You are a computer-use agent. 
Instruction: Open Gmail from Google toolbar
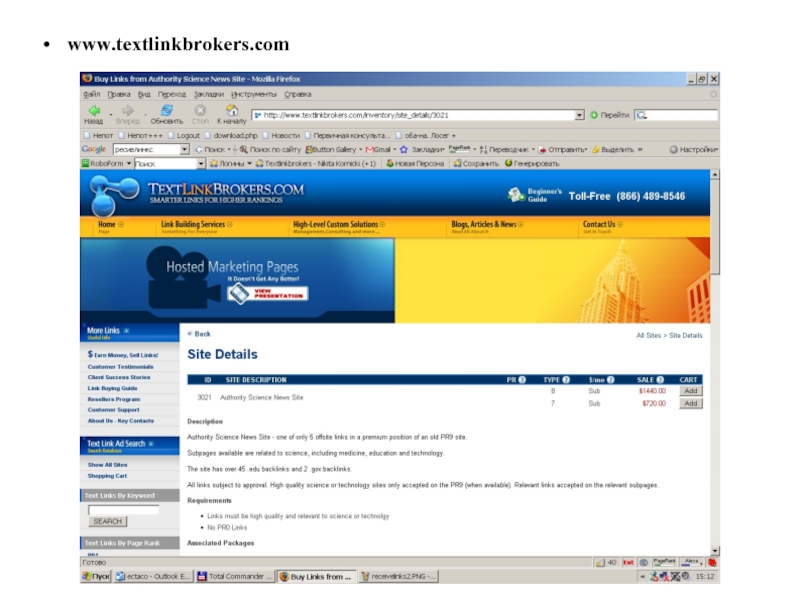[378, 149]
